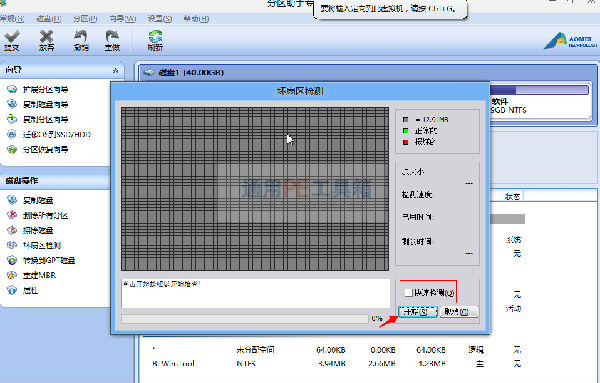
Task: Open the Partition (分区) menu
Action: point(85,18)
